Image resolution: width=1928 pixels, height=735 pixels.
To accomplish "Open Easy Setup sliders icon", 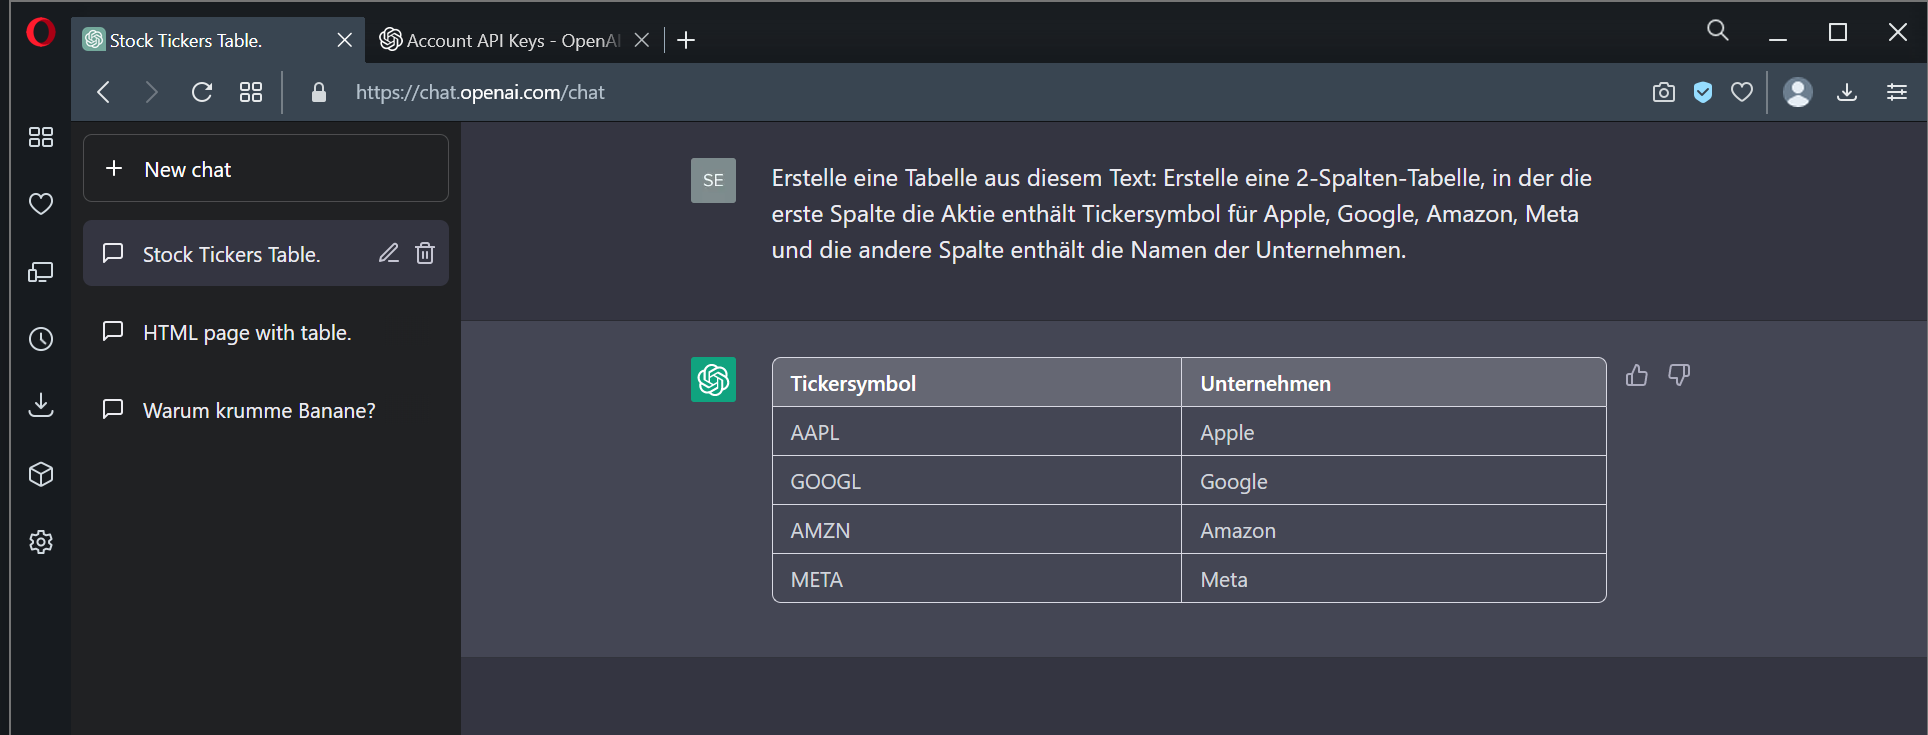I will pos(1896,92).
